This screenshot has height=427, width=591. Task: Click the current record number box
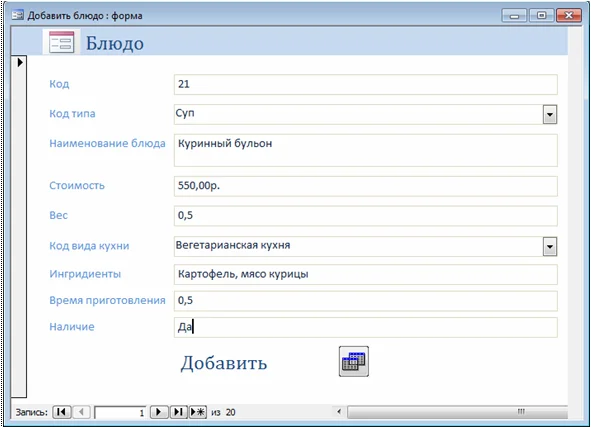(120, 412)
